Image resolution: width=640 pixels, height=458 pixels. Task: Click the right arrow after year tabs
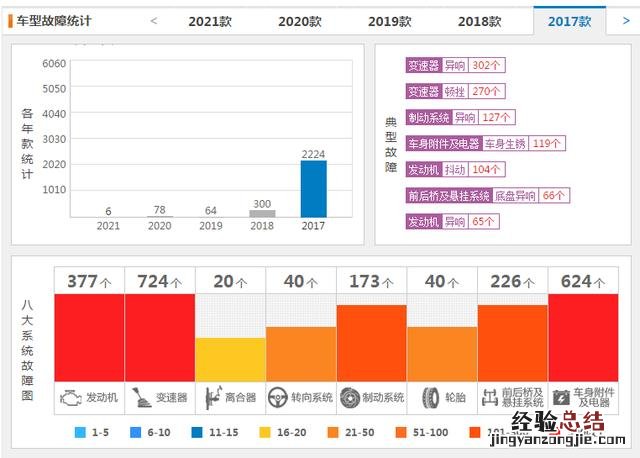point(626,20)
